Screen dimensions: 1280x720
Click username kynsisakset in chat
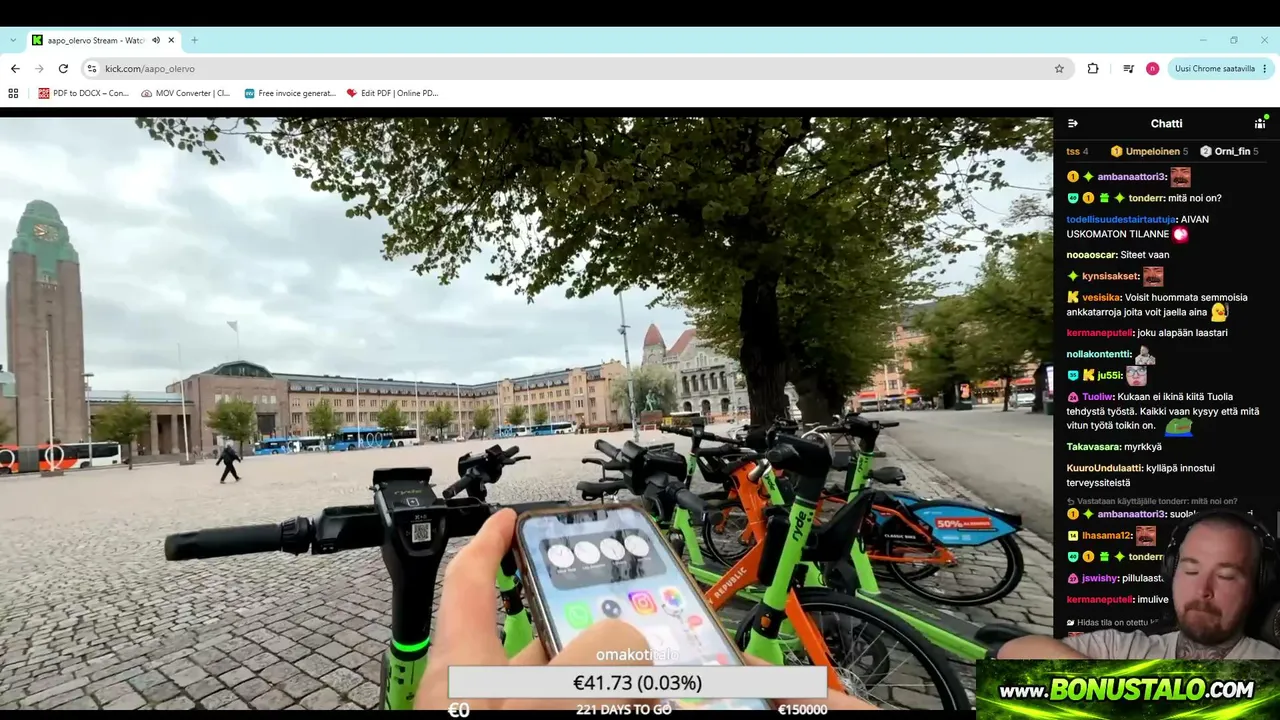click(x=1110, y=276)
